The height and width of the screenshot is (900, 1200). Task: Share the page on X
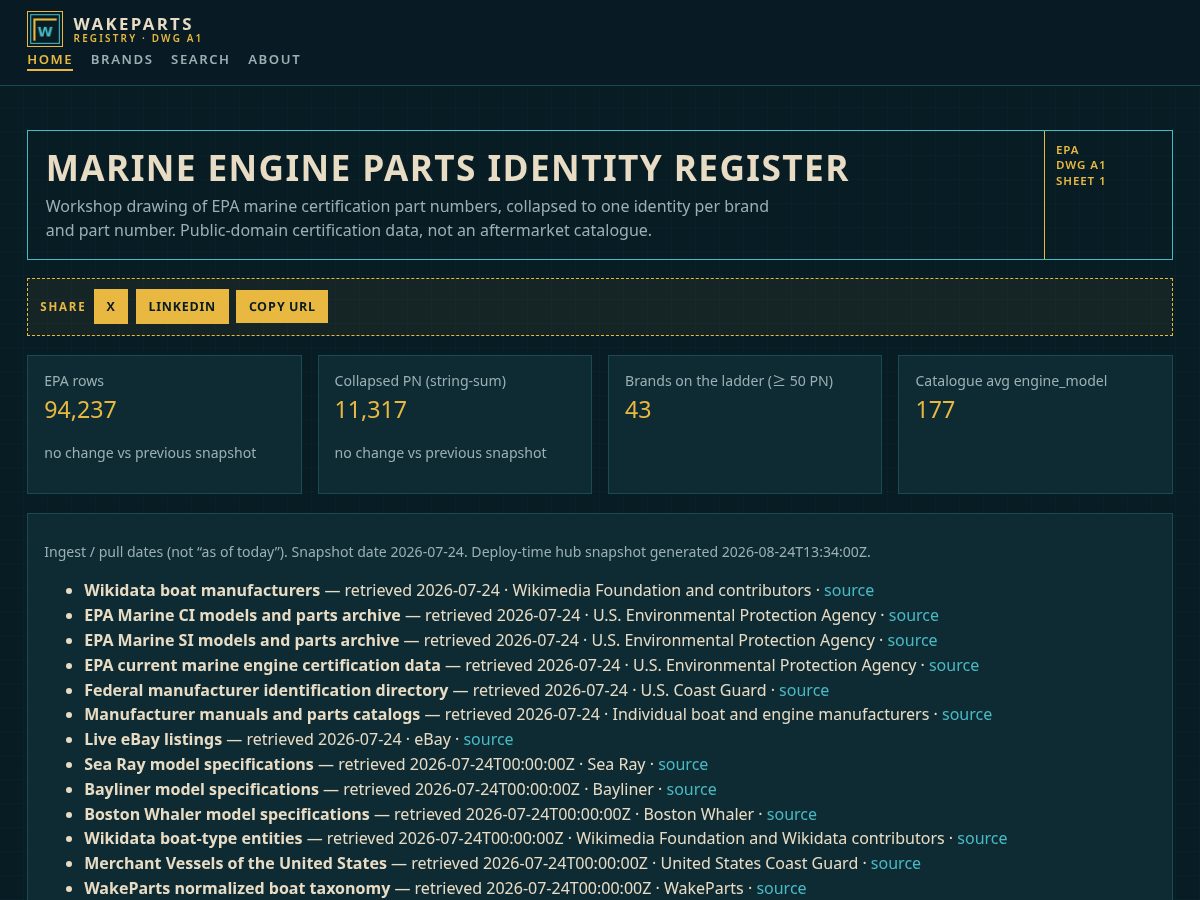111,307
